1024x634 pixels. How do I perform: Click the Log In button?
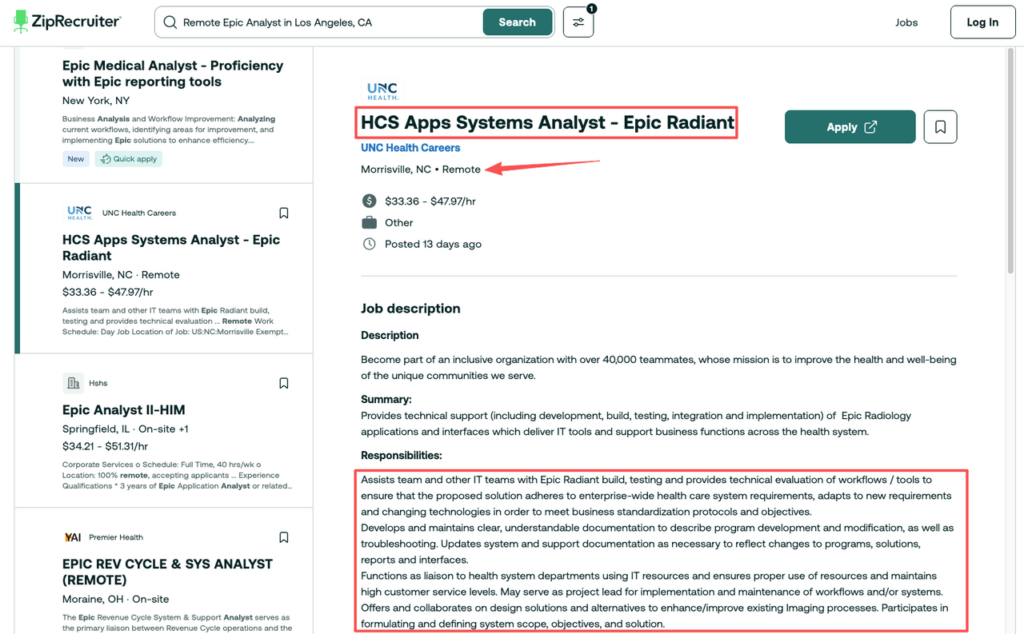982,21
